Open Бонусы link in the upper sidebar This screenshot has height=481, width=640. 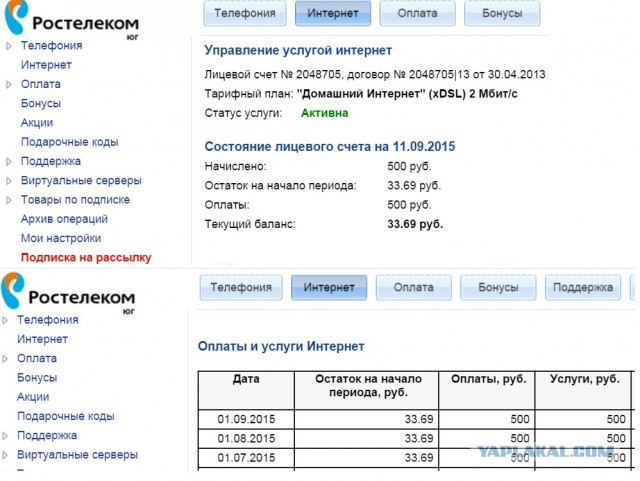tap(41, 103)
